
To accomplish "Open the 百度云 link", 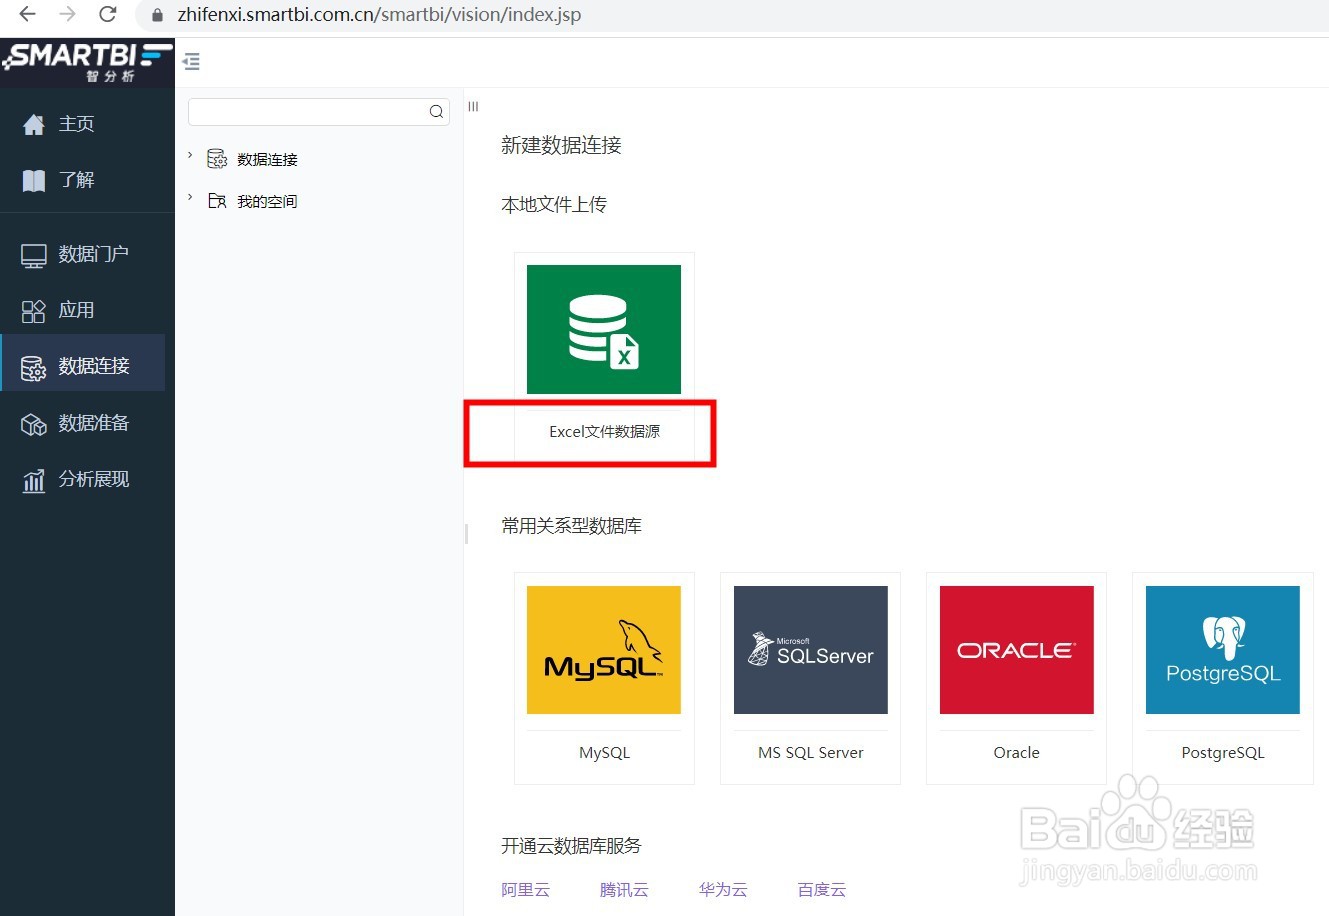I will click(822, 890).
